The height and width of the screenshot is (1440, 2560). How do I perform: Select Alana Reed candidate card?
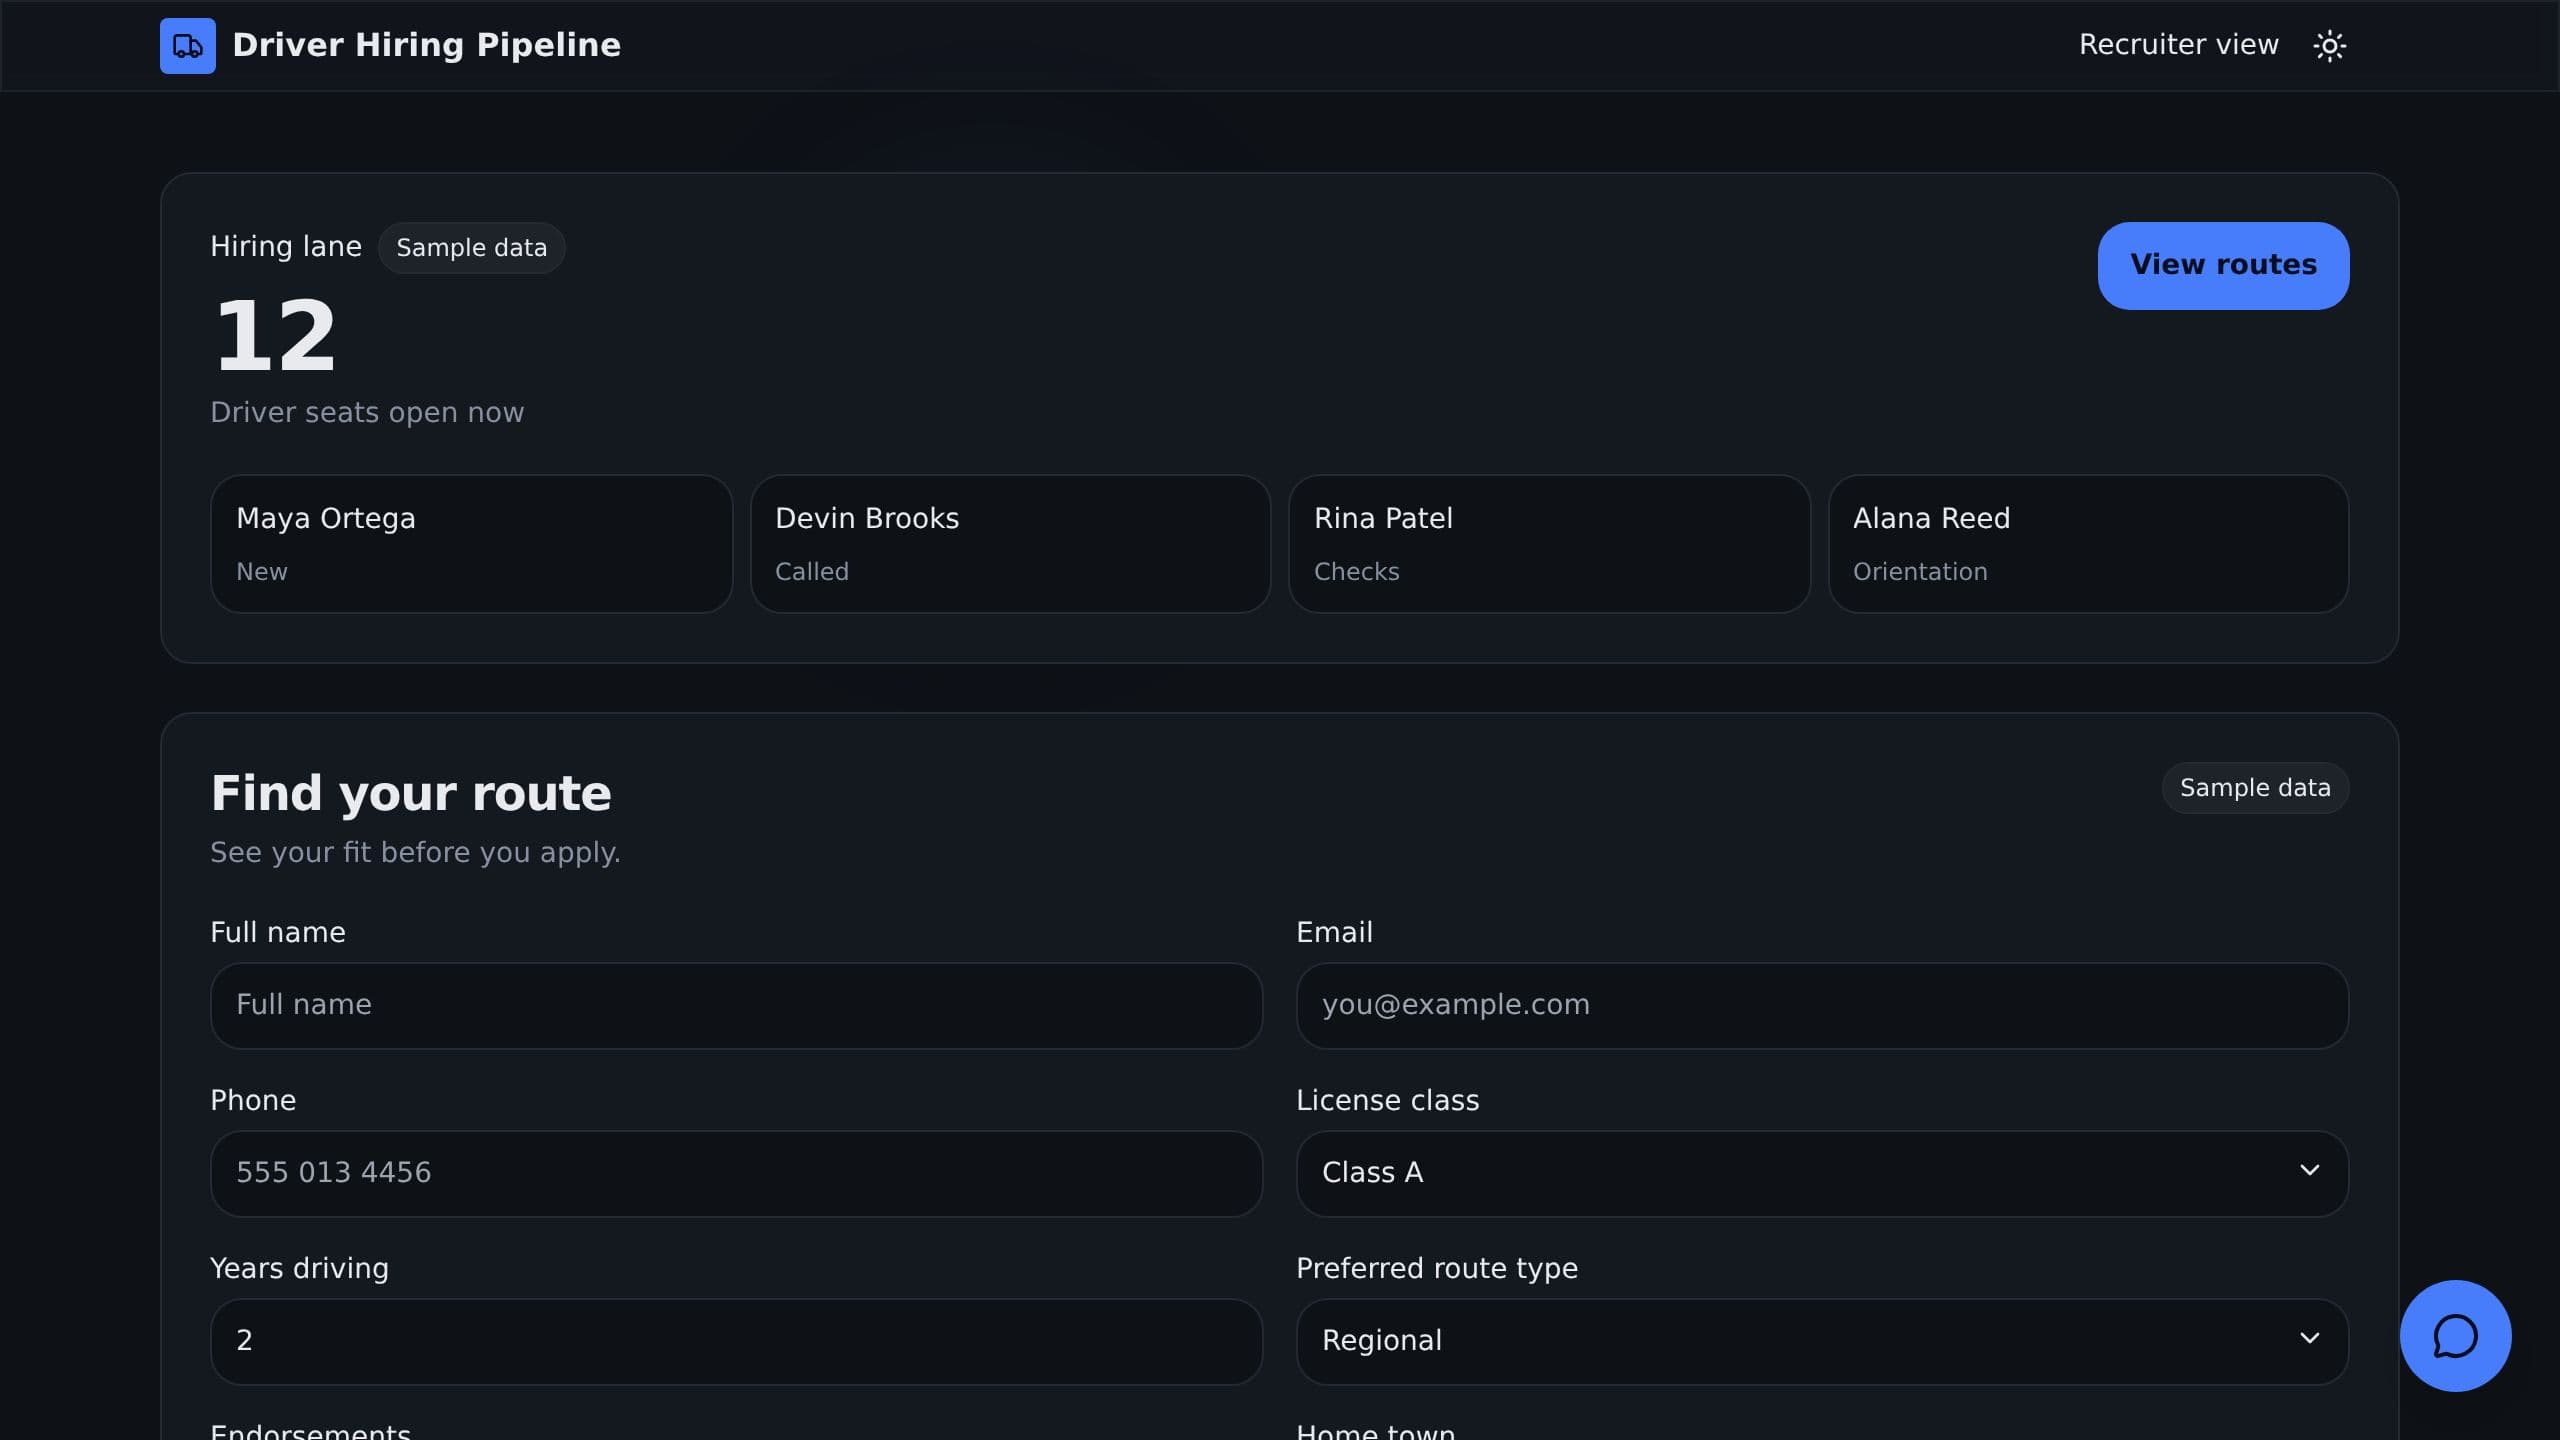click(2088, 544)
